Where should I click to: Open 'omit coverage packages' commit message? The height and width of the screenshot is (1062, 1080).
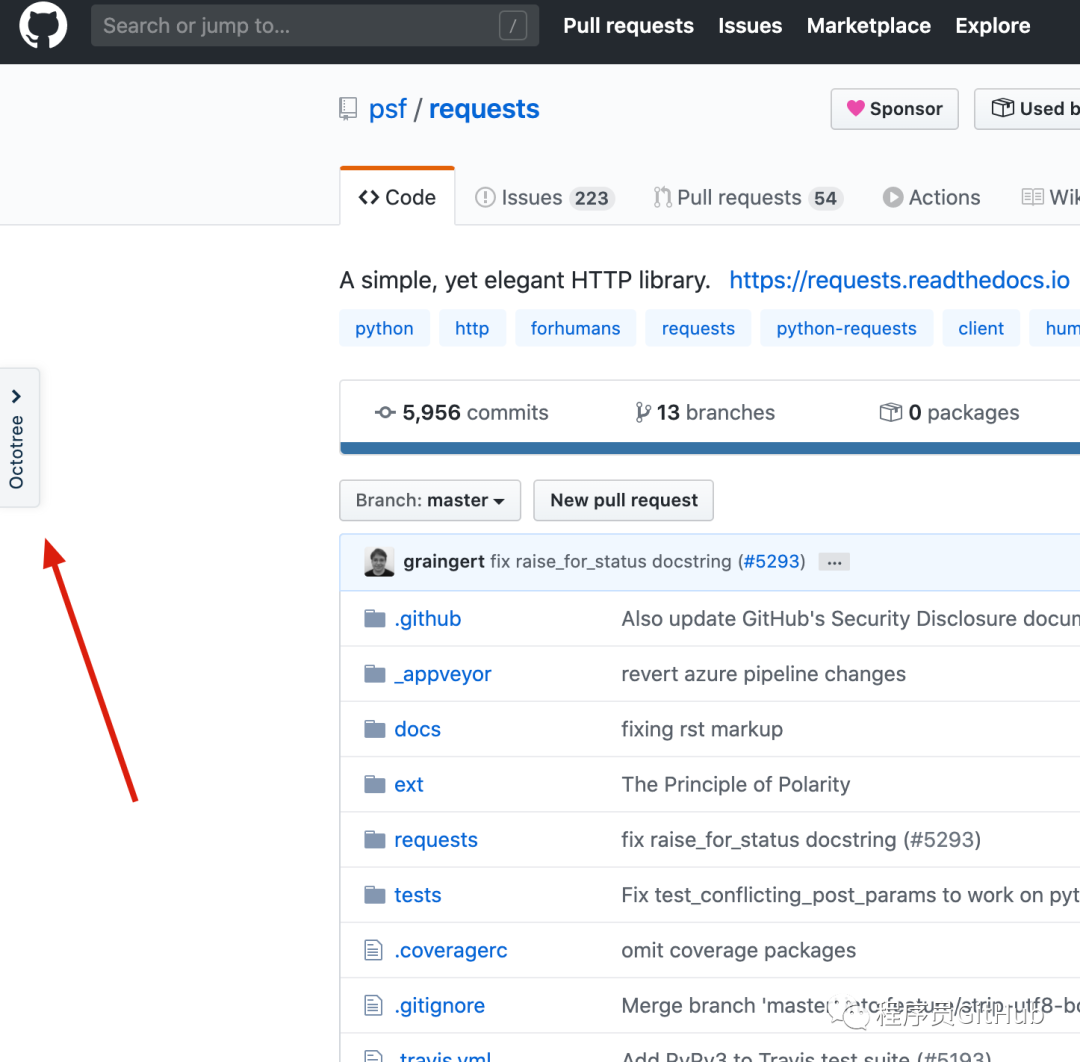tap(738, 950)
